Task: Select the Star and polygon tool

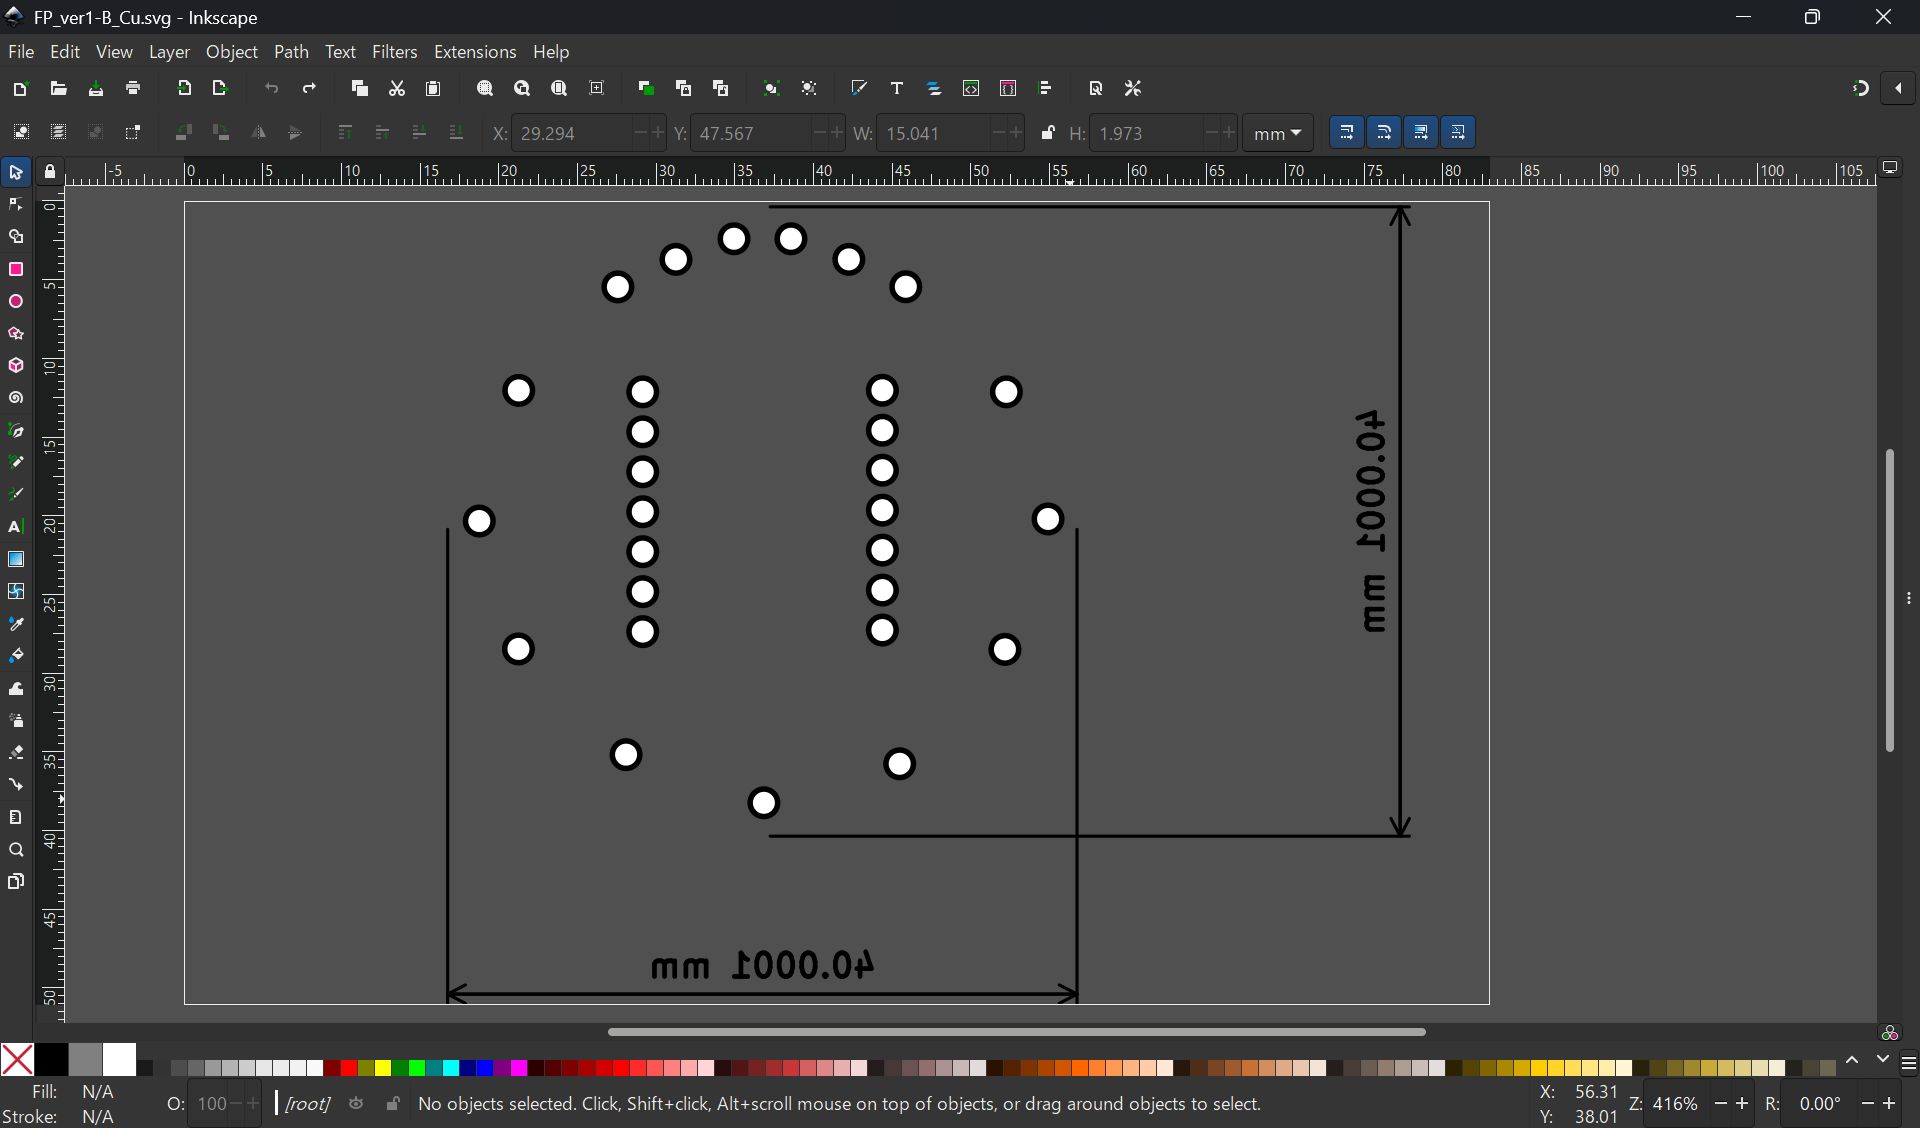Action: coord(16,334)
